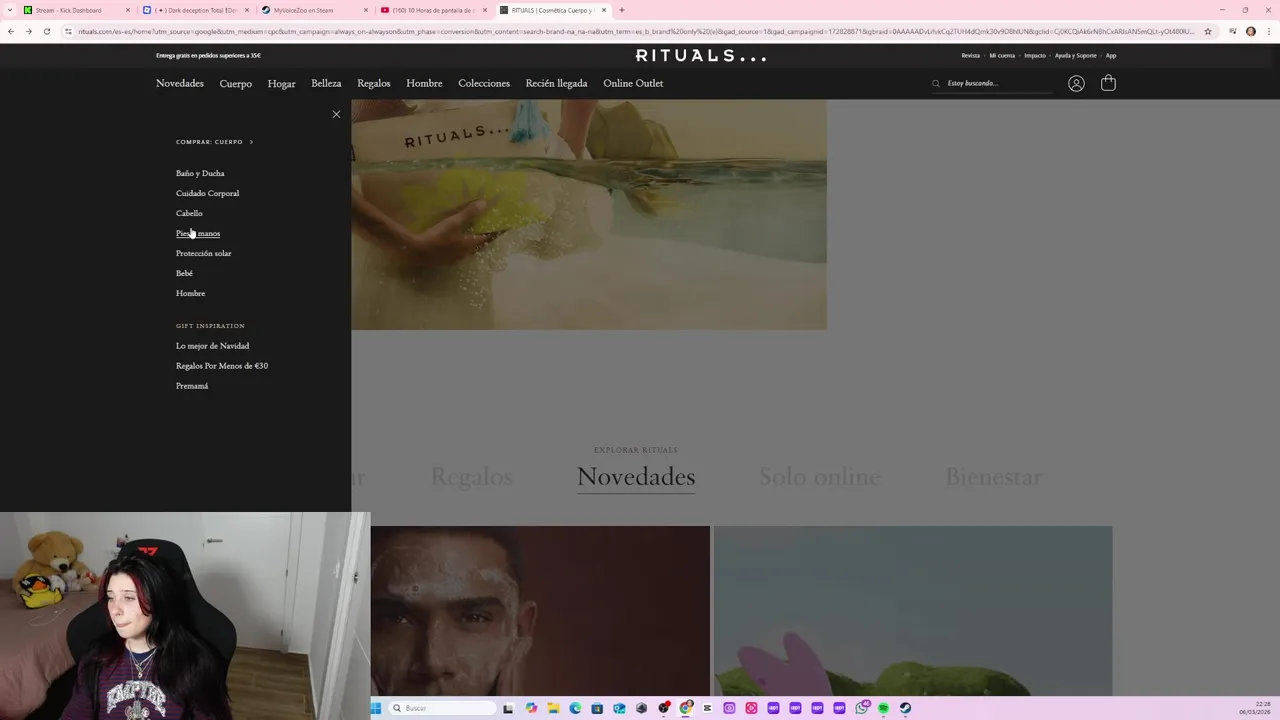The image size is (1280, 720).
Task: Open the Outlook taskbar icon
Action: [619, 708]
